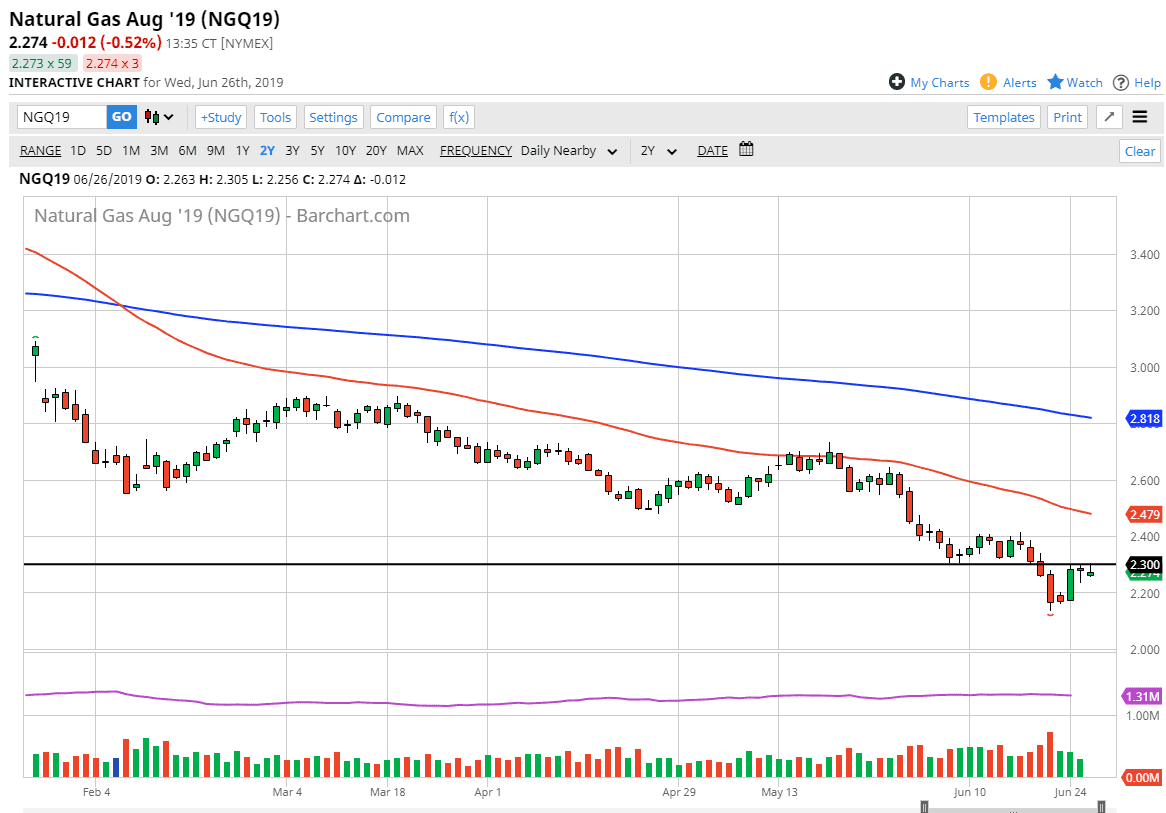Open the Help question mark icon
Image resolution: width=1166 pixels, height=813 pixels.
(x=1121, y=82)
